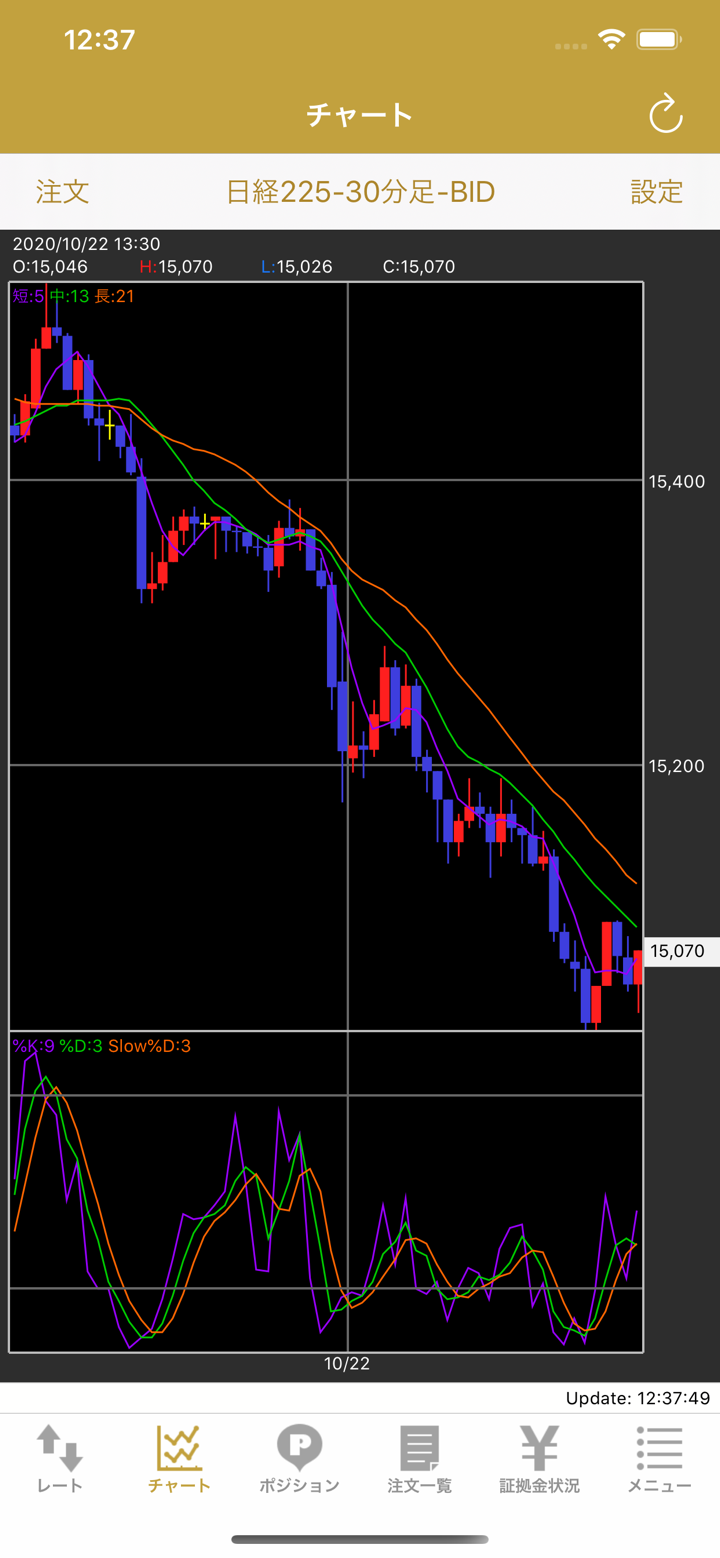This screenshot has height=1558, width=720.
Task: Tap the Wi-Fi status icon
Action: (609, 40)
